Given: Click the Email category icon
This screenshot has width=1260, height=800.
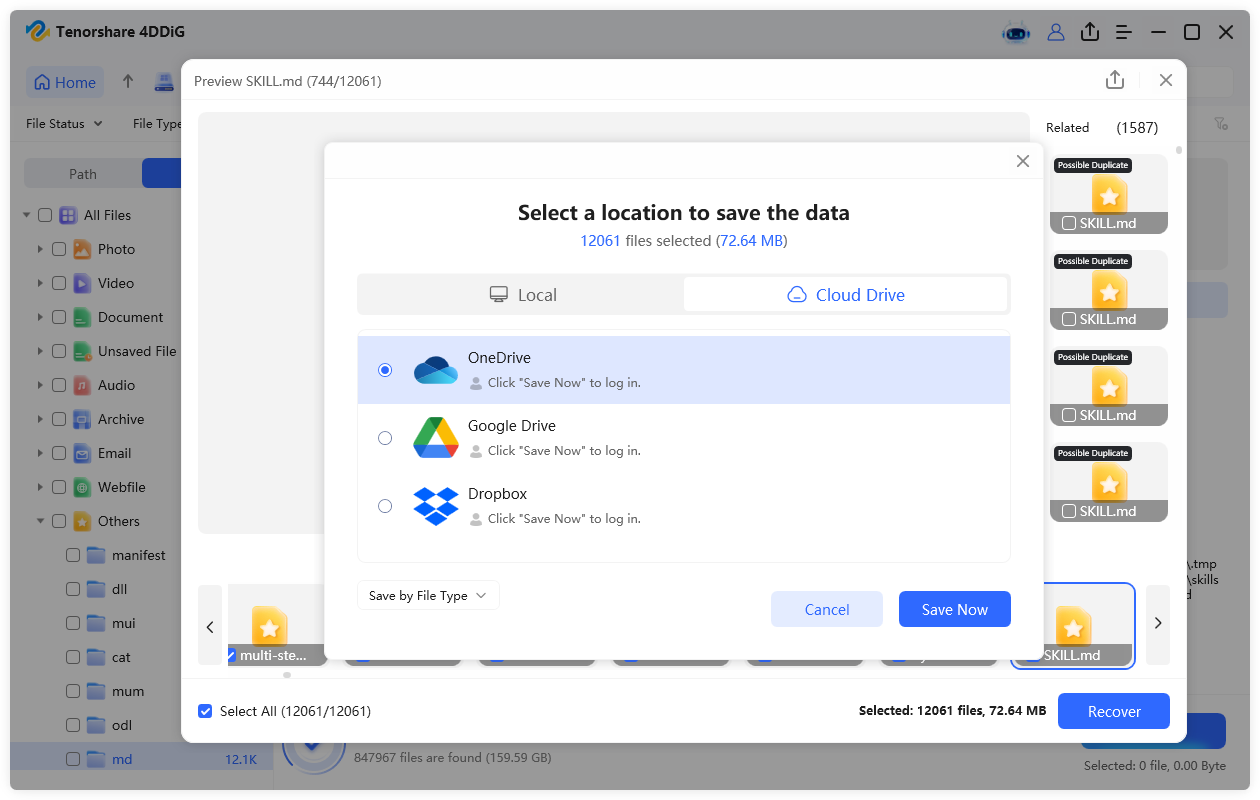Looking at the screenshot, I should [83, 453].
